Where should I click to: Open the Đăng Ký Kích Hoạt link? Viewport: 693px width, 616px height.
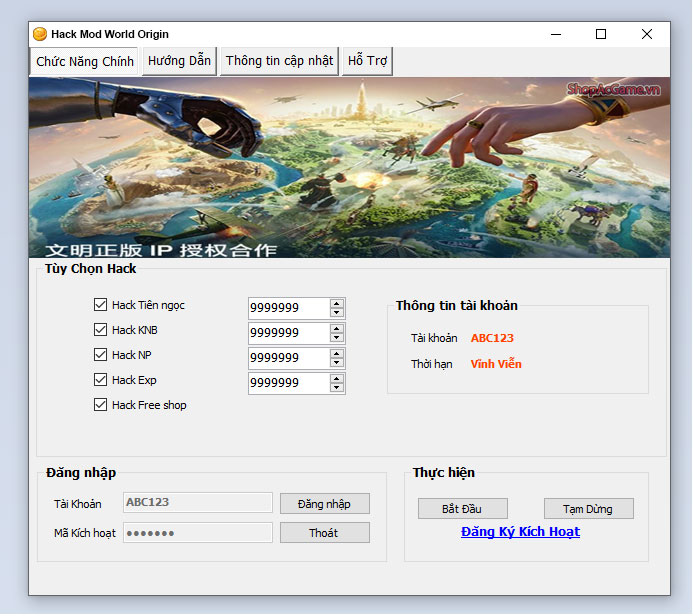(x=520, y=532)
